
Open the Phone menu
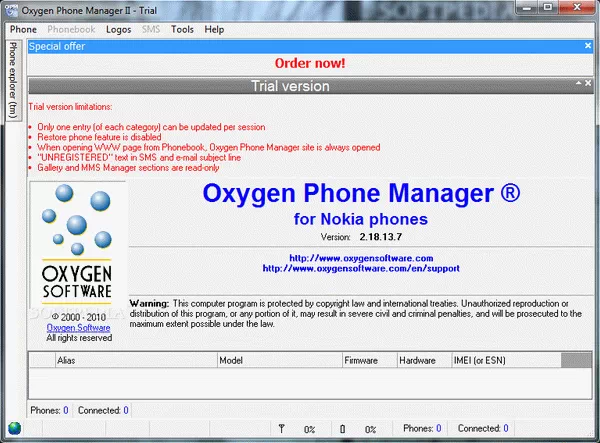[x=23, y=29]
